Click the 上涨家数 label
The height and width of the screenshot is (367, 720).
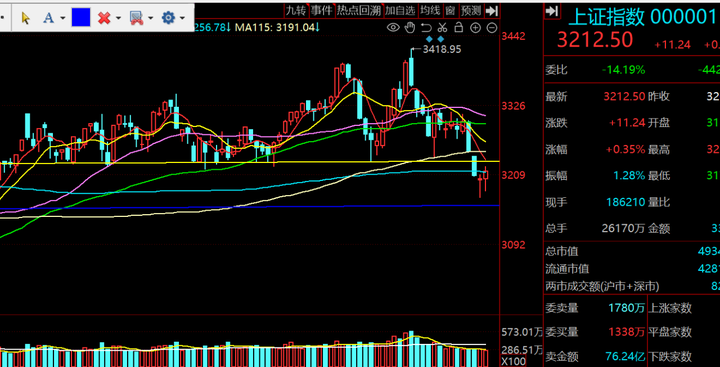pyautogui.click(x=670, y=308)
